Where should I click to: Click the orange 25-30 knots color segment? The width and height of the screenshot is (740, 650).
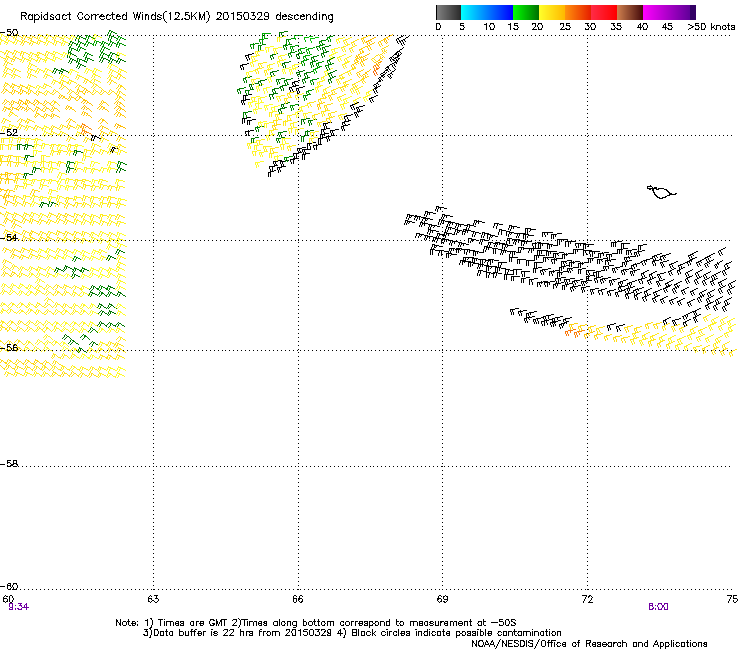(x=578, y=12)
